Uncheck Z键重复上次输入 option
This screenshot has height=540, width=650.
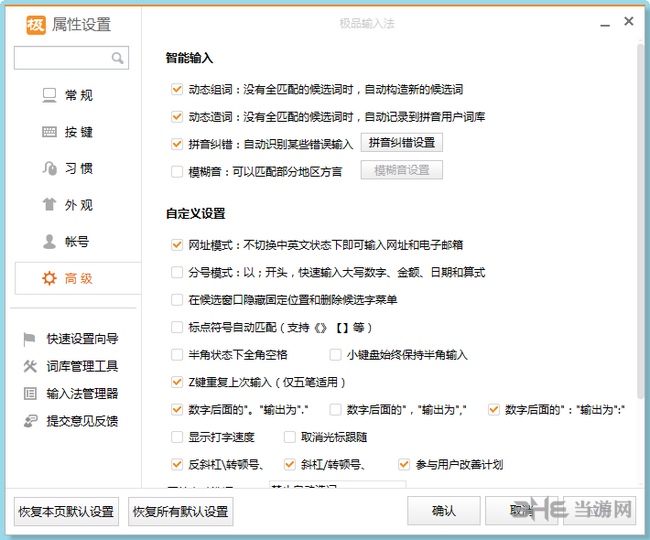[x=177, y=382]
